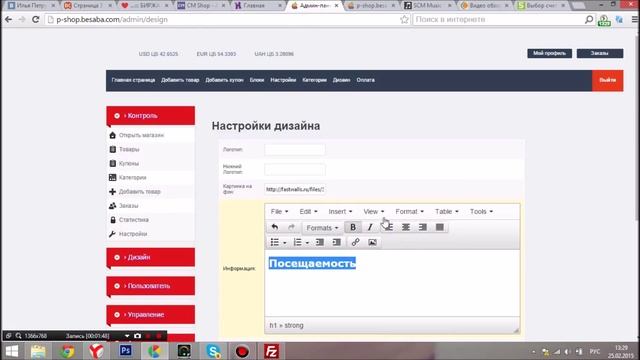Open the Windows Start menu
Image resolution: width=640 pixels, height=360 pixels.
click(11, 351)
